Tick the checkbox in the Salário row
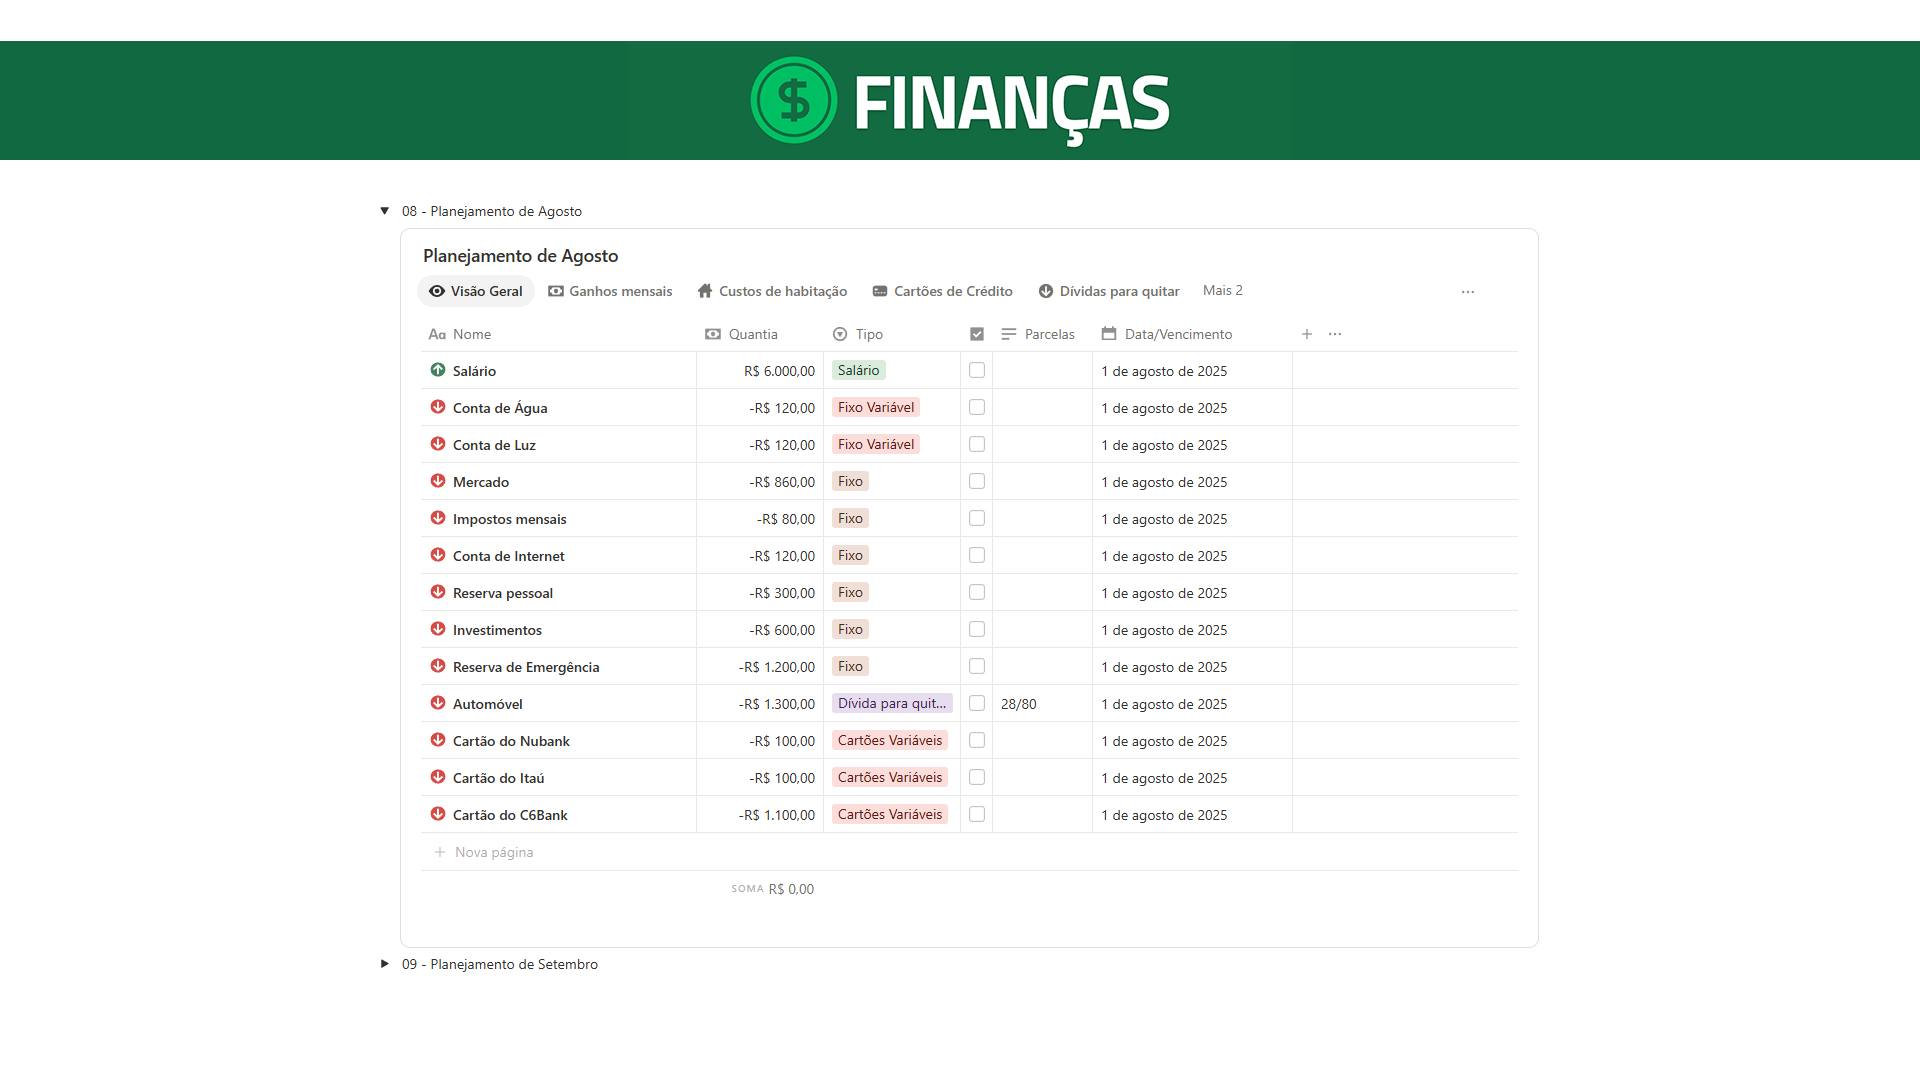This screenshot has width=1920, height=1080. (x=977, y=370)
